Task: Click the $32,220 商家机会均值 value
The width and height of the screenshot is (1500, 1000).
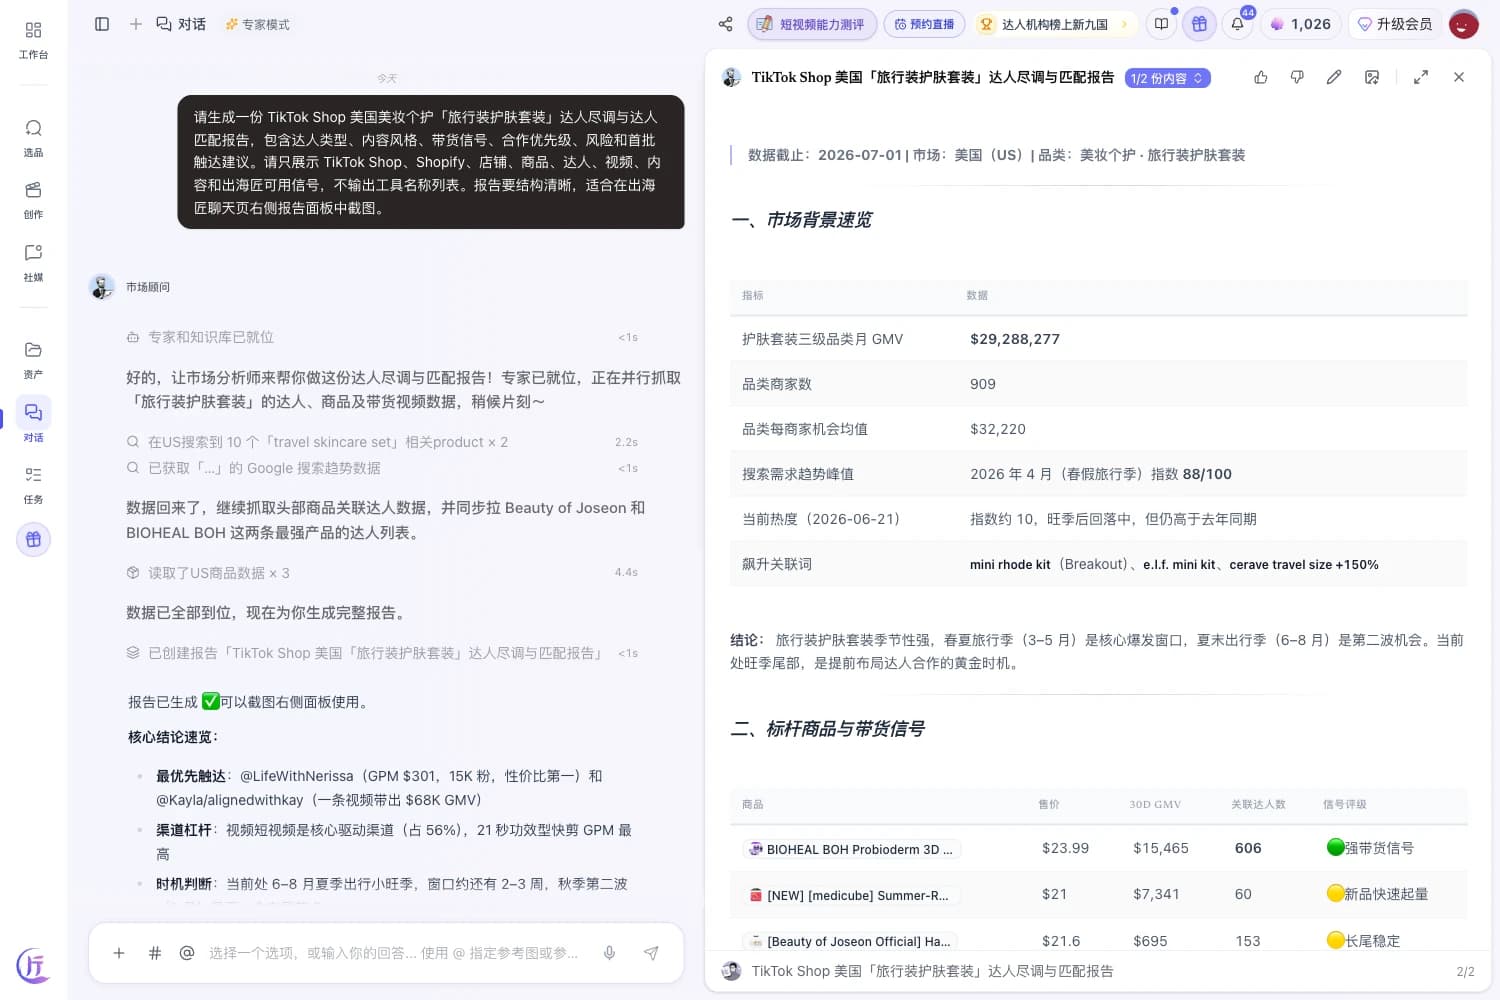Action: pyautogui.click(x=997, y=429)
